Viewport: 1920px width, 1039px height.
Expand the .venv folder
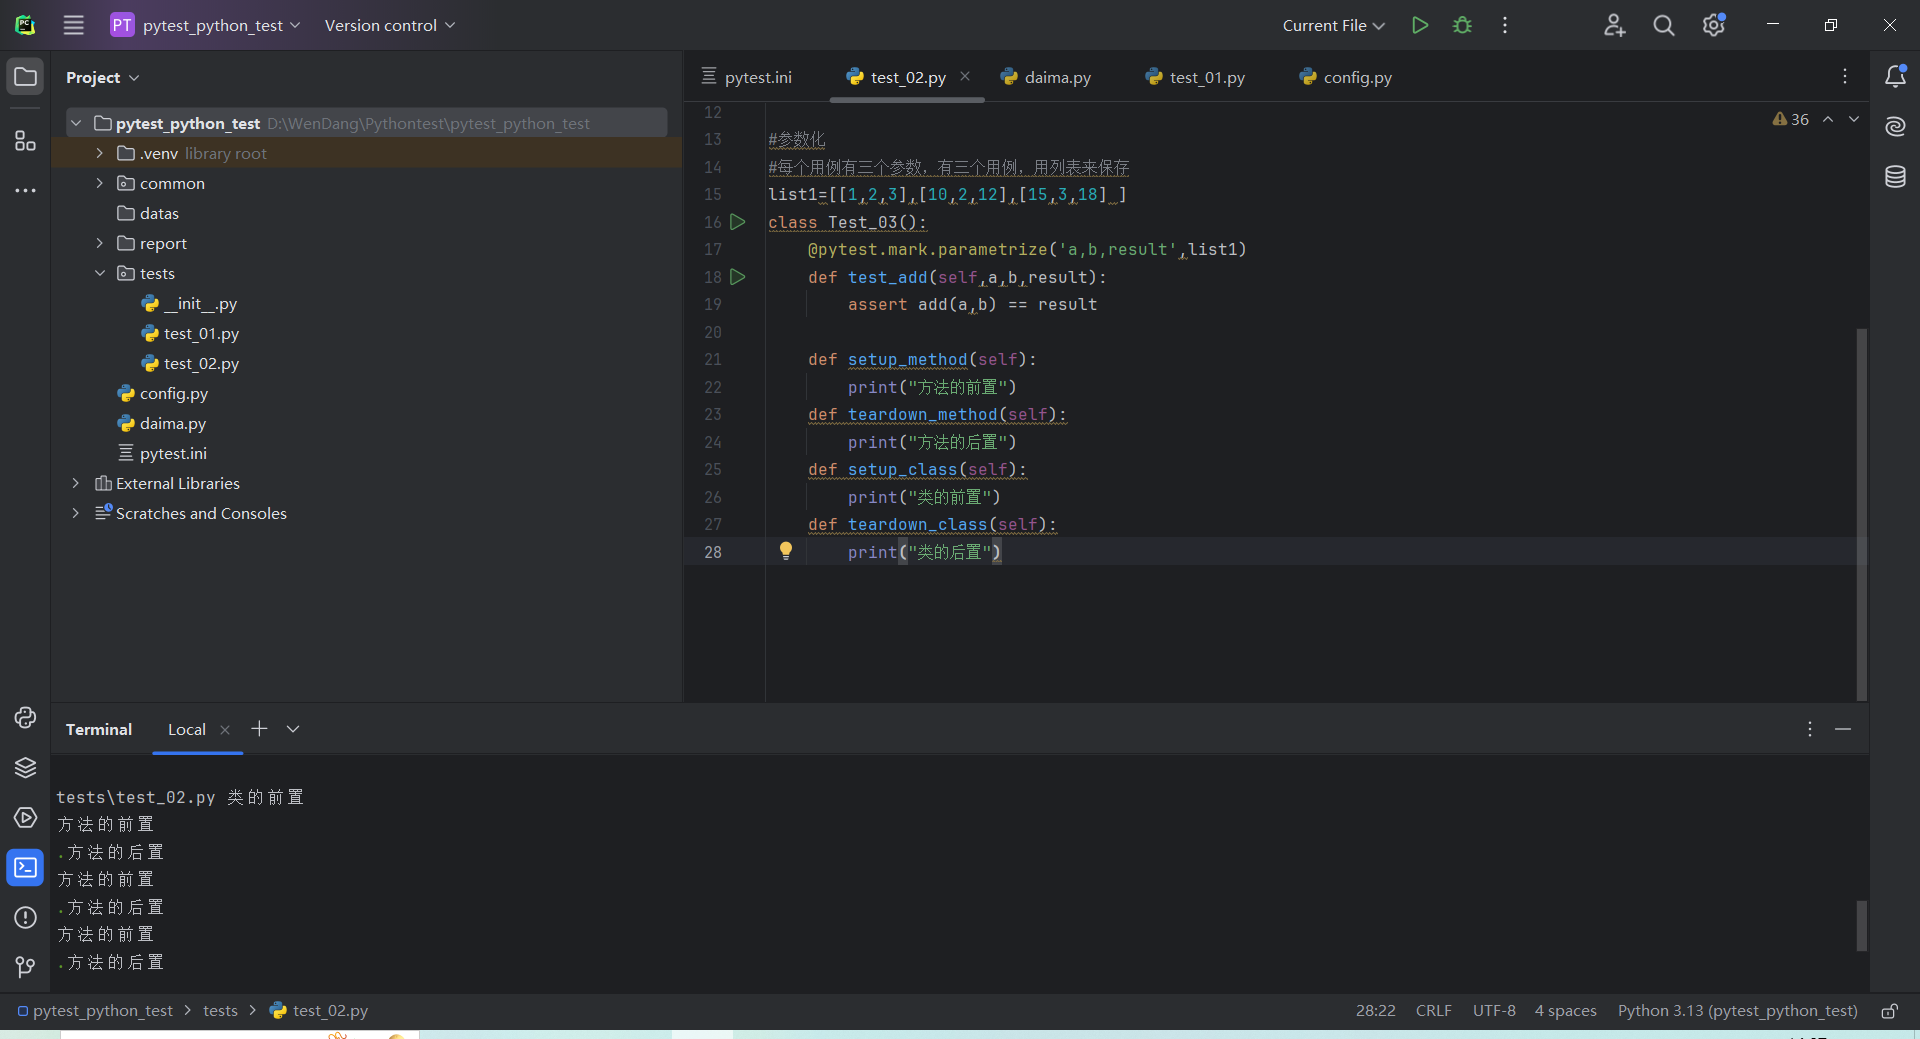(99, 153)
